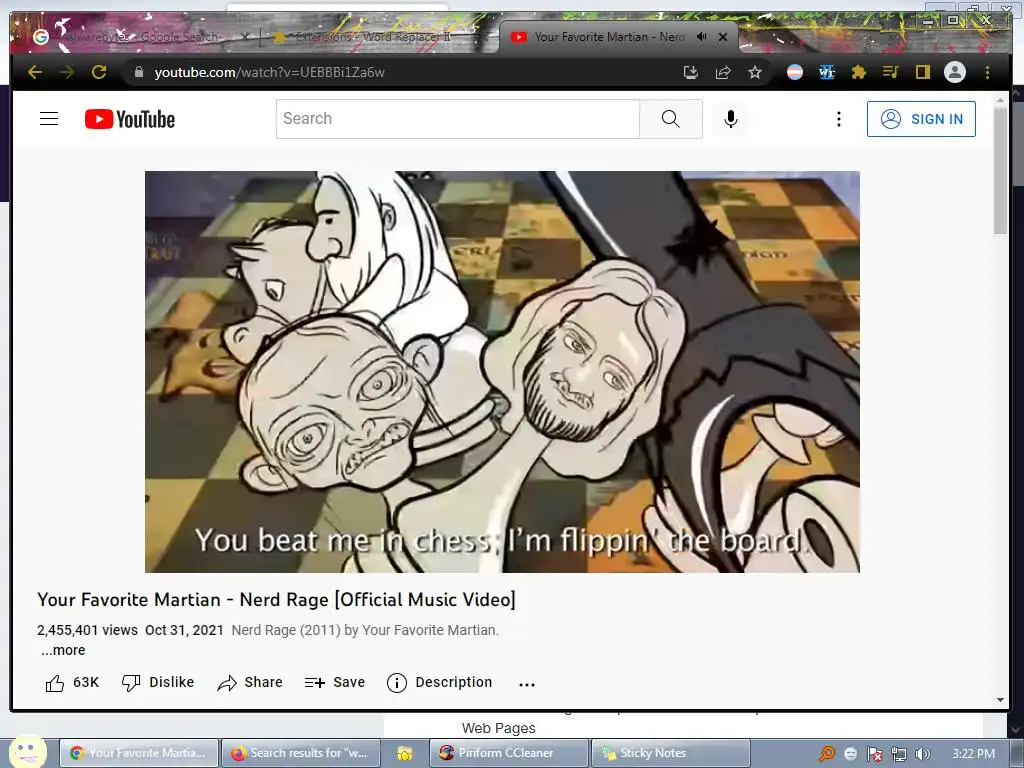Click the page scrollbar thumb
Viewport: 1024px width, 768px height.
[1000, 170]
